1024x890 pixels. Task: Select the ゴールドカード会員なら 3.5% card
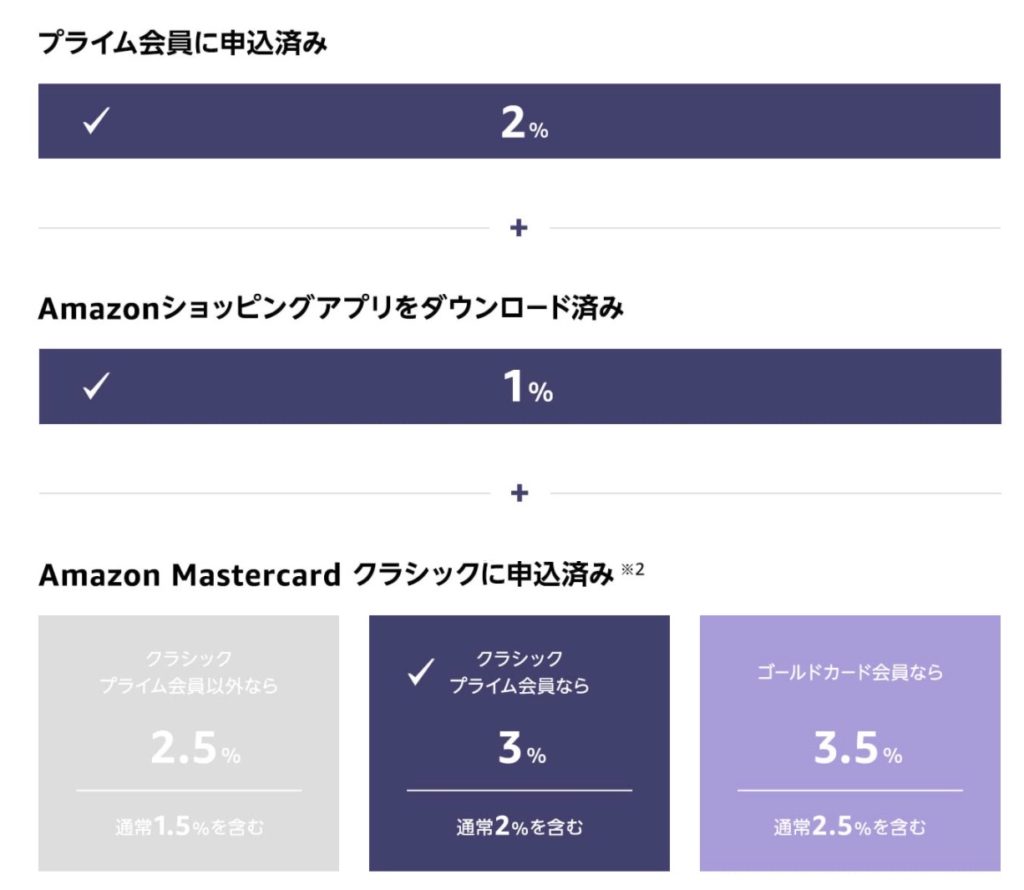[850, 743]
